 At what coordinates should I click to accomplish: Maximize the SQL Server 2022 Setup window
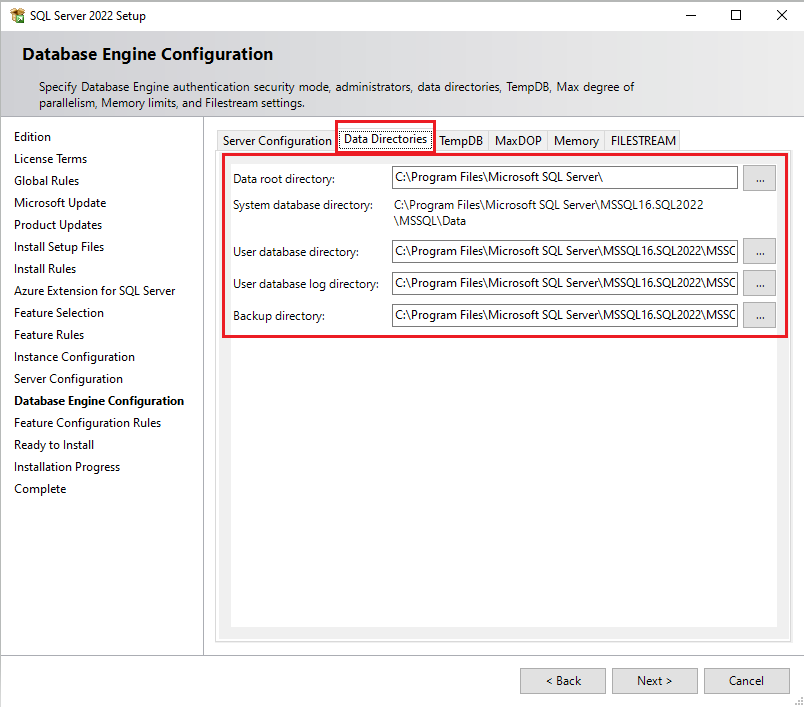[x=736, y=15]
